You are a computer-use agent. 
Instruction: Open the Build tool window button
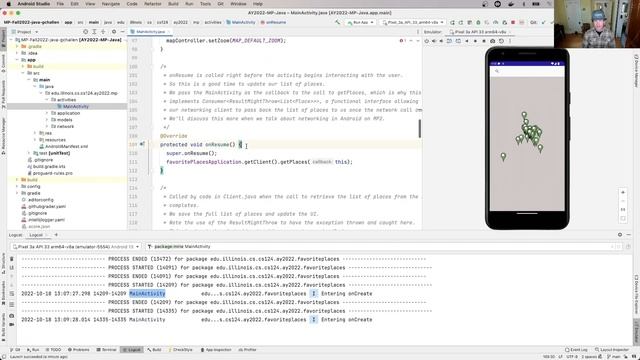pyautogui.click(x=154, y=350)
